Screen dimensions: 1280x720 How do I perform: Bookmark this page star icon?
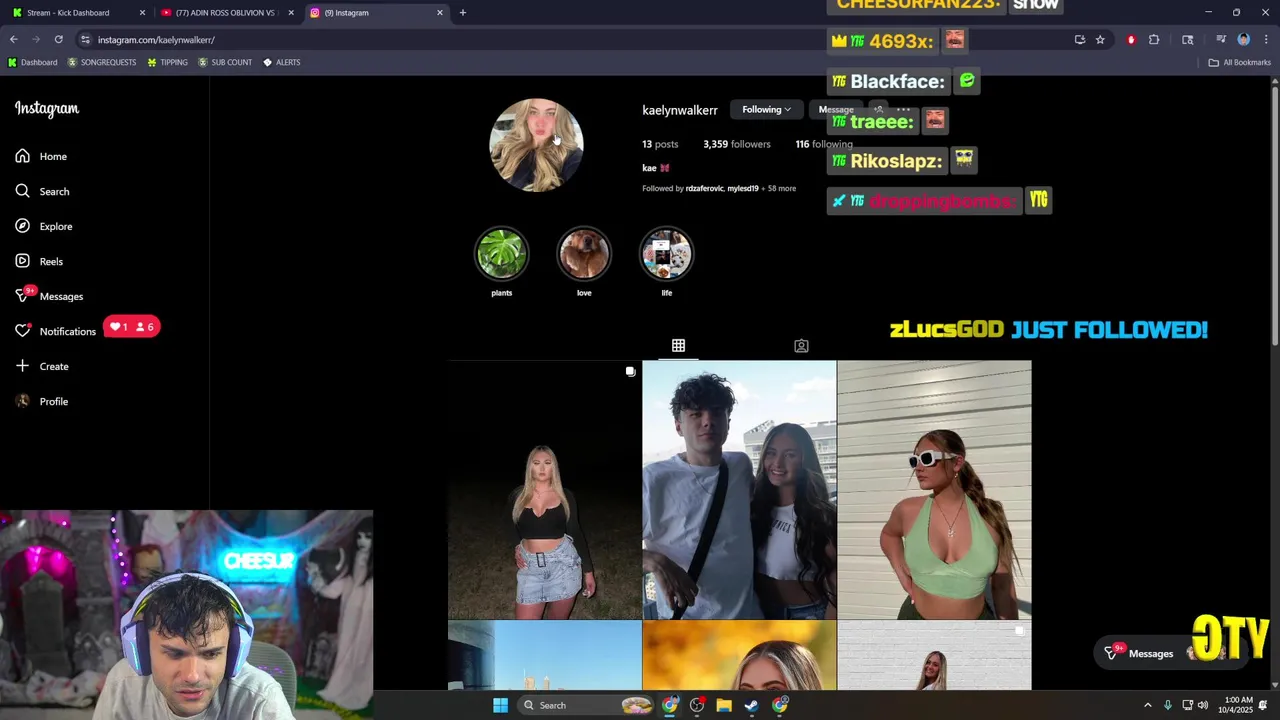[1100, 40]
